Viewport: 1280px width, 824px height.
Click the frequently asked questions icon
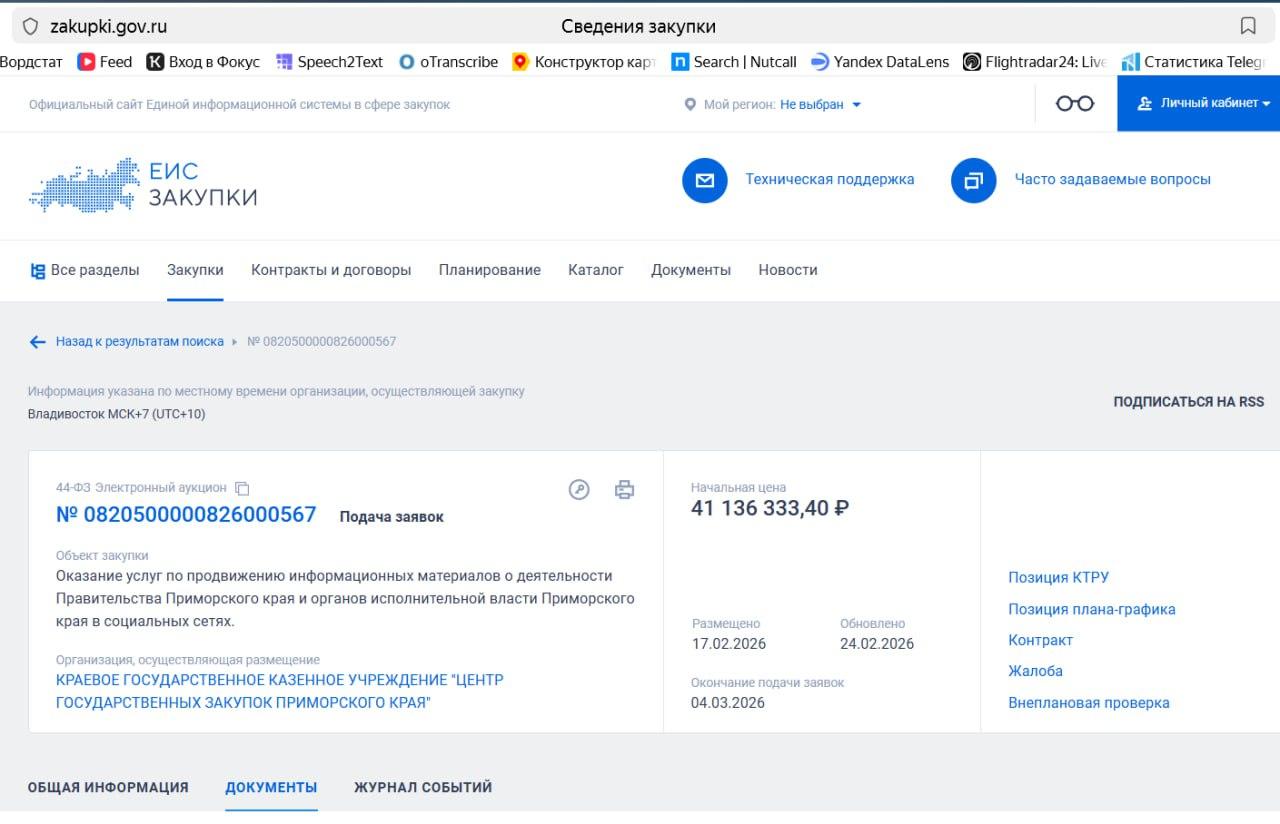973,180
